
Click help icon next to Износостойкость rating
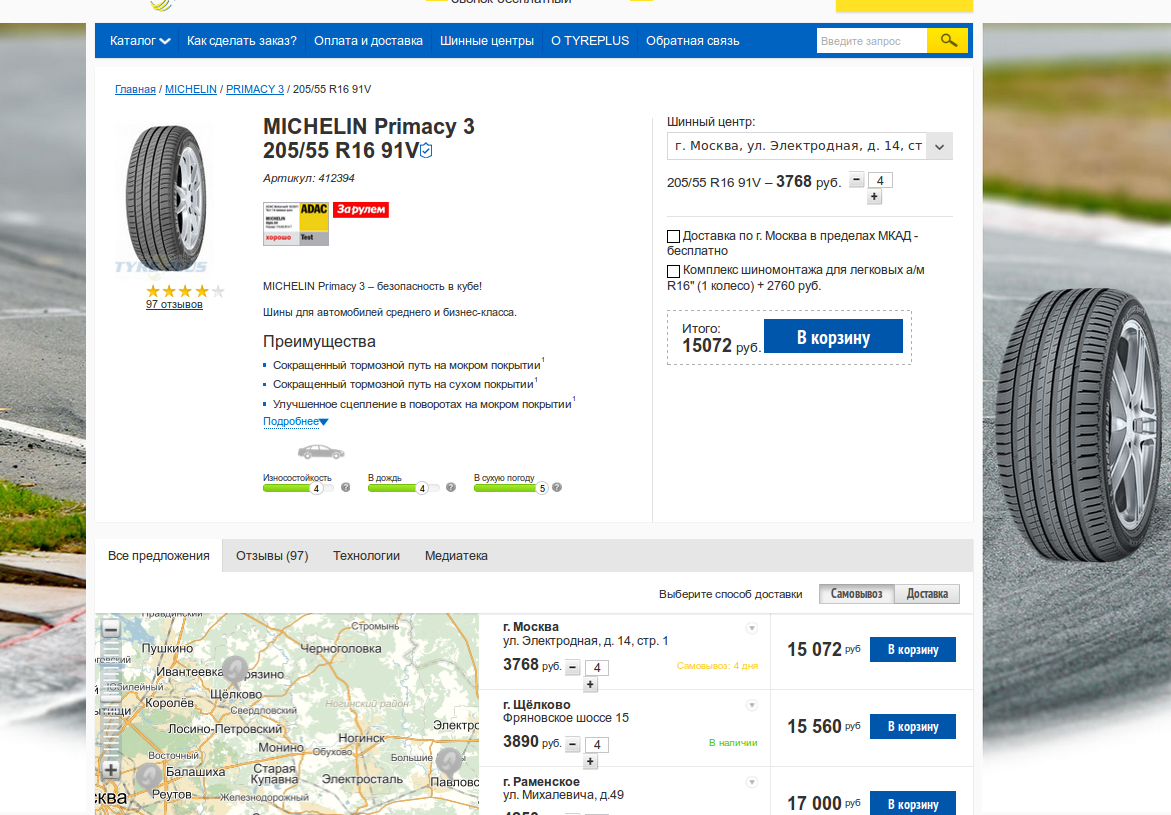coord(346,488)
